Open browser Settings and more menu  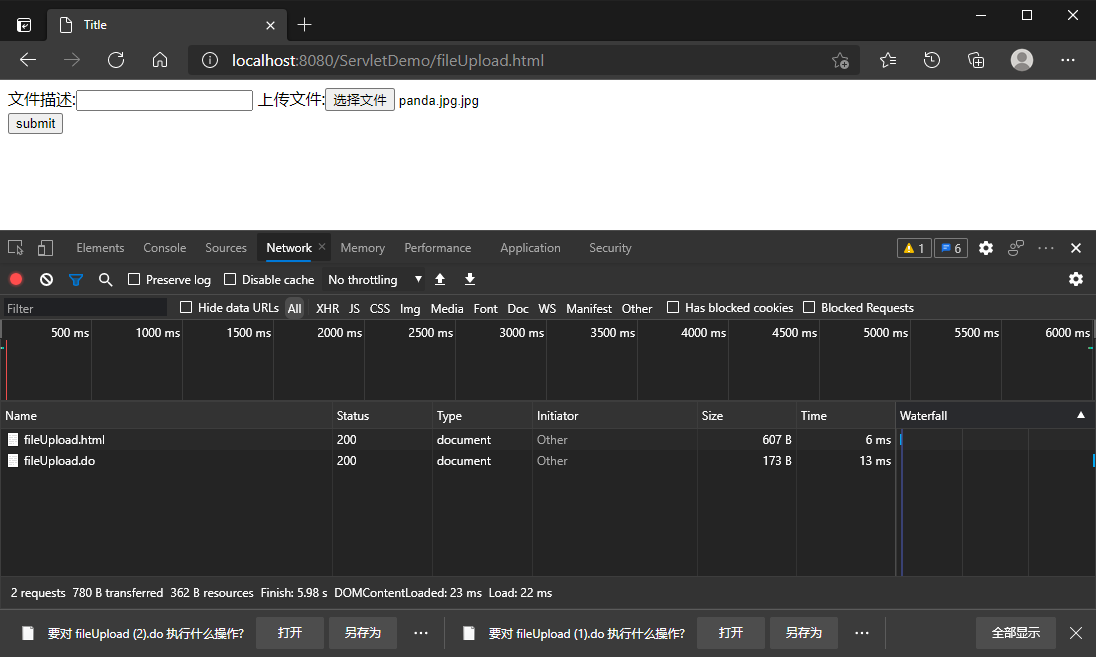click(1067, 60)
